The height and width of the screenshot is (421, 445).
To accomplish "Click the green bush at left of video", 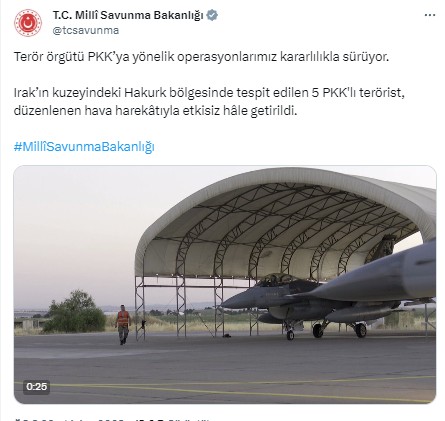I will click(75, 312).
